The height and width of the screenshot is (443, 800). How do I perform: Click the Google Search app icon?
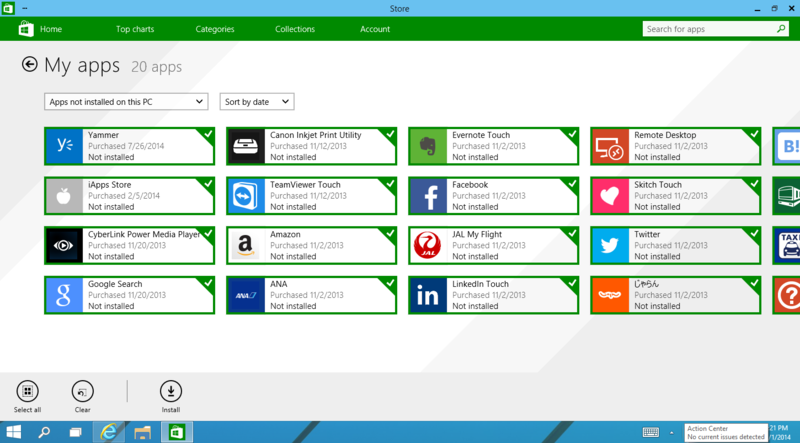click(64, 295)
